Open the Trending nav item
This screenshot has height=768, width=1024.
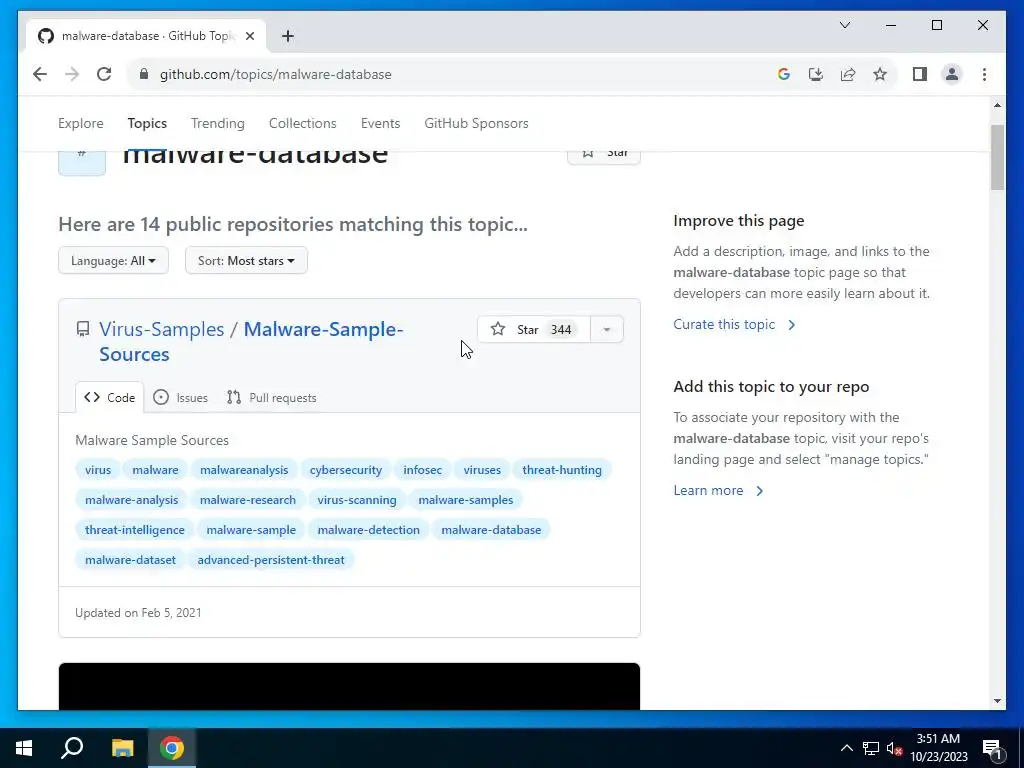(x=217, y=123)
